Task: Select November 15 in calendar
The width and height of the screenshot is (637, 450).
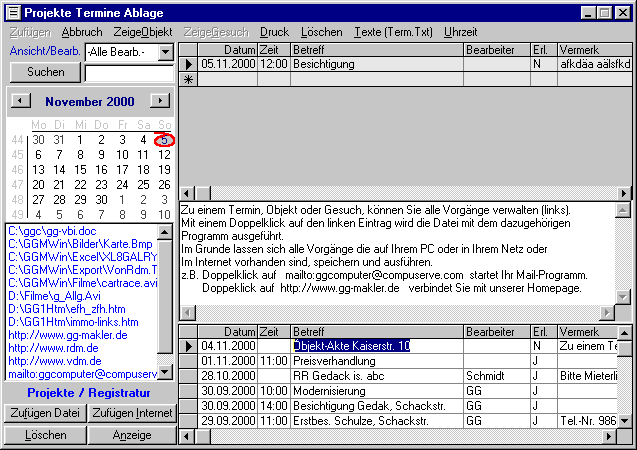Action: click(80, 170)
